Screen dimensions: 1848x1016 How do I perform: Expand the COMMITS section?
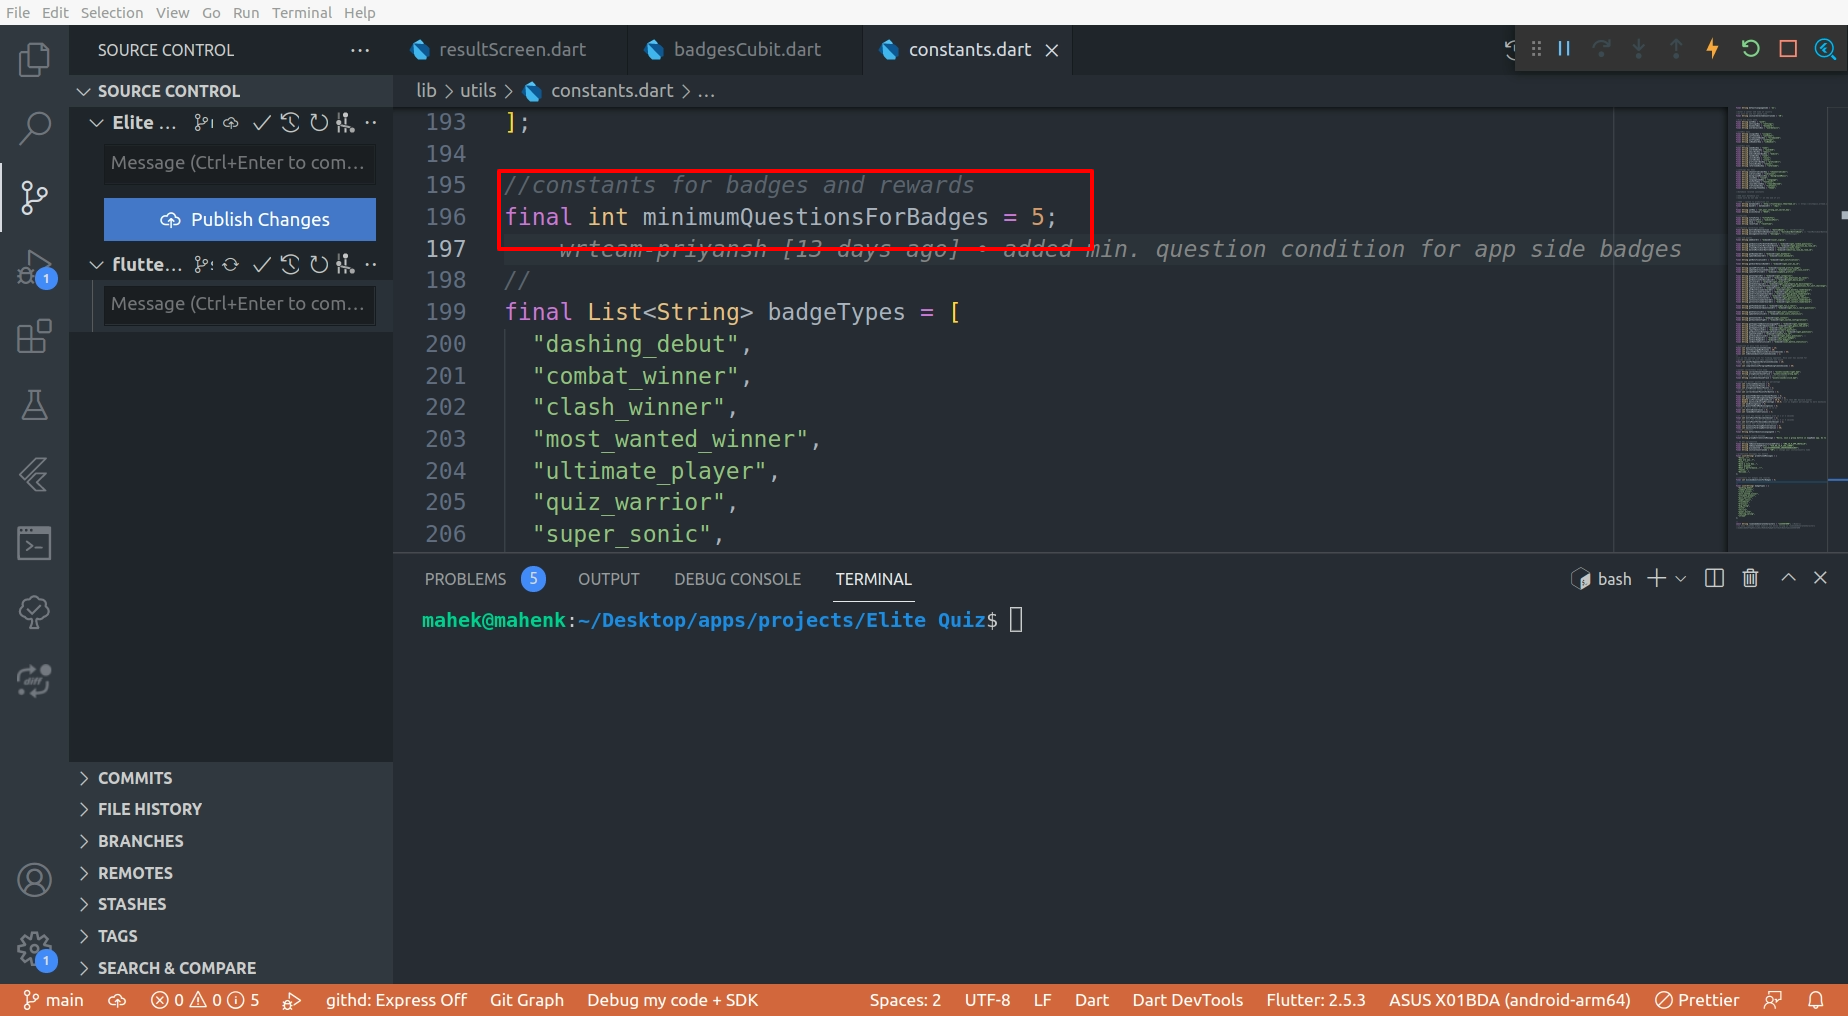click(x=135, y=778)
